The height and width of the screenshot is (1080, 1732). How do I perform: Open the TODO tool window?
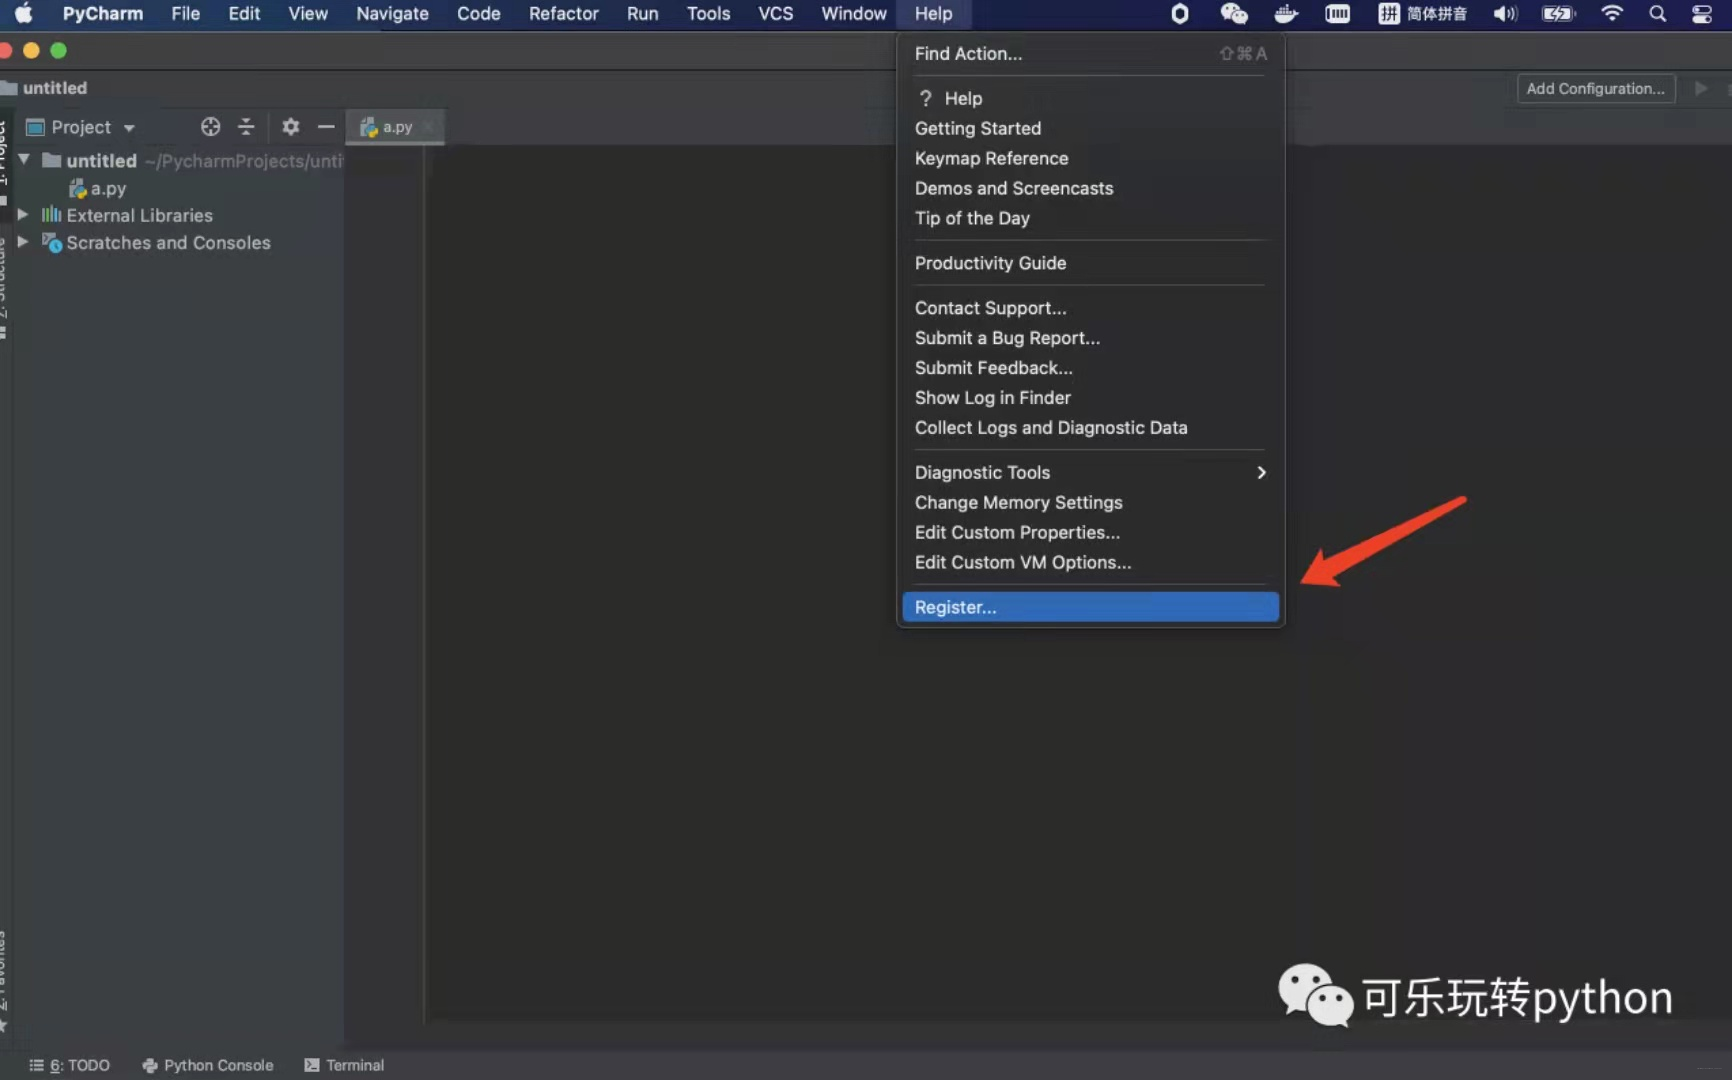pos(69,1065)
